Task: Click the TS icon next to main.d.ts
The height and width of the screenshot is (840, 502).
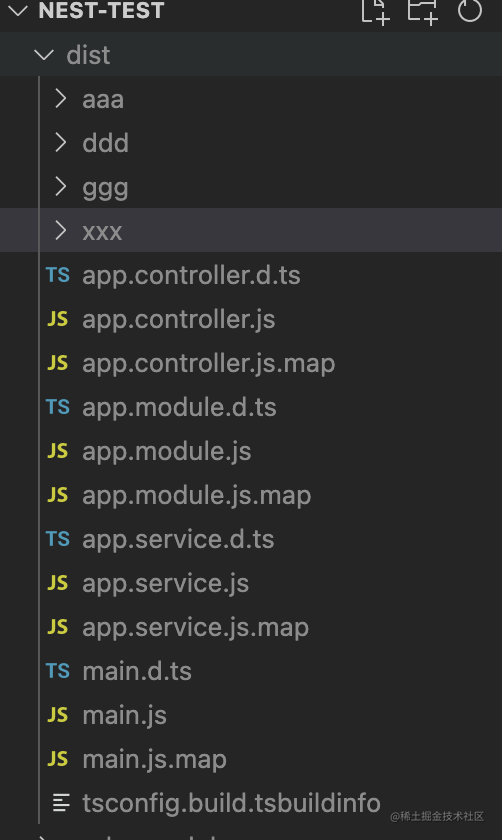Action: click(x=58, y=670)
